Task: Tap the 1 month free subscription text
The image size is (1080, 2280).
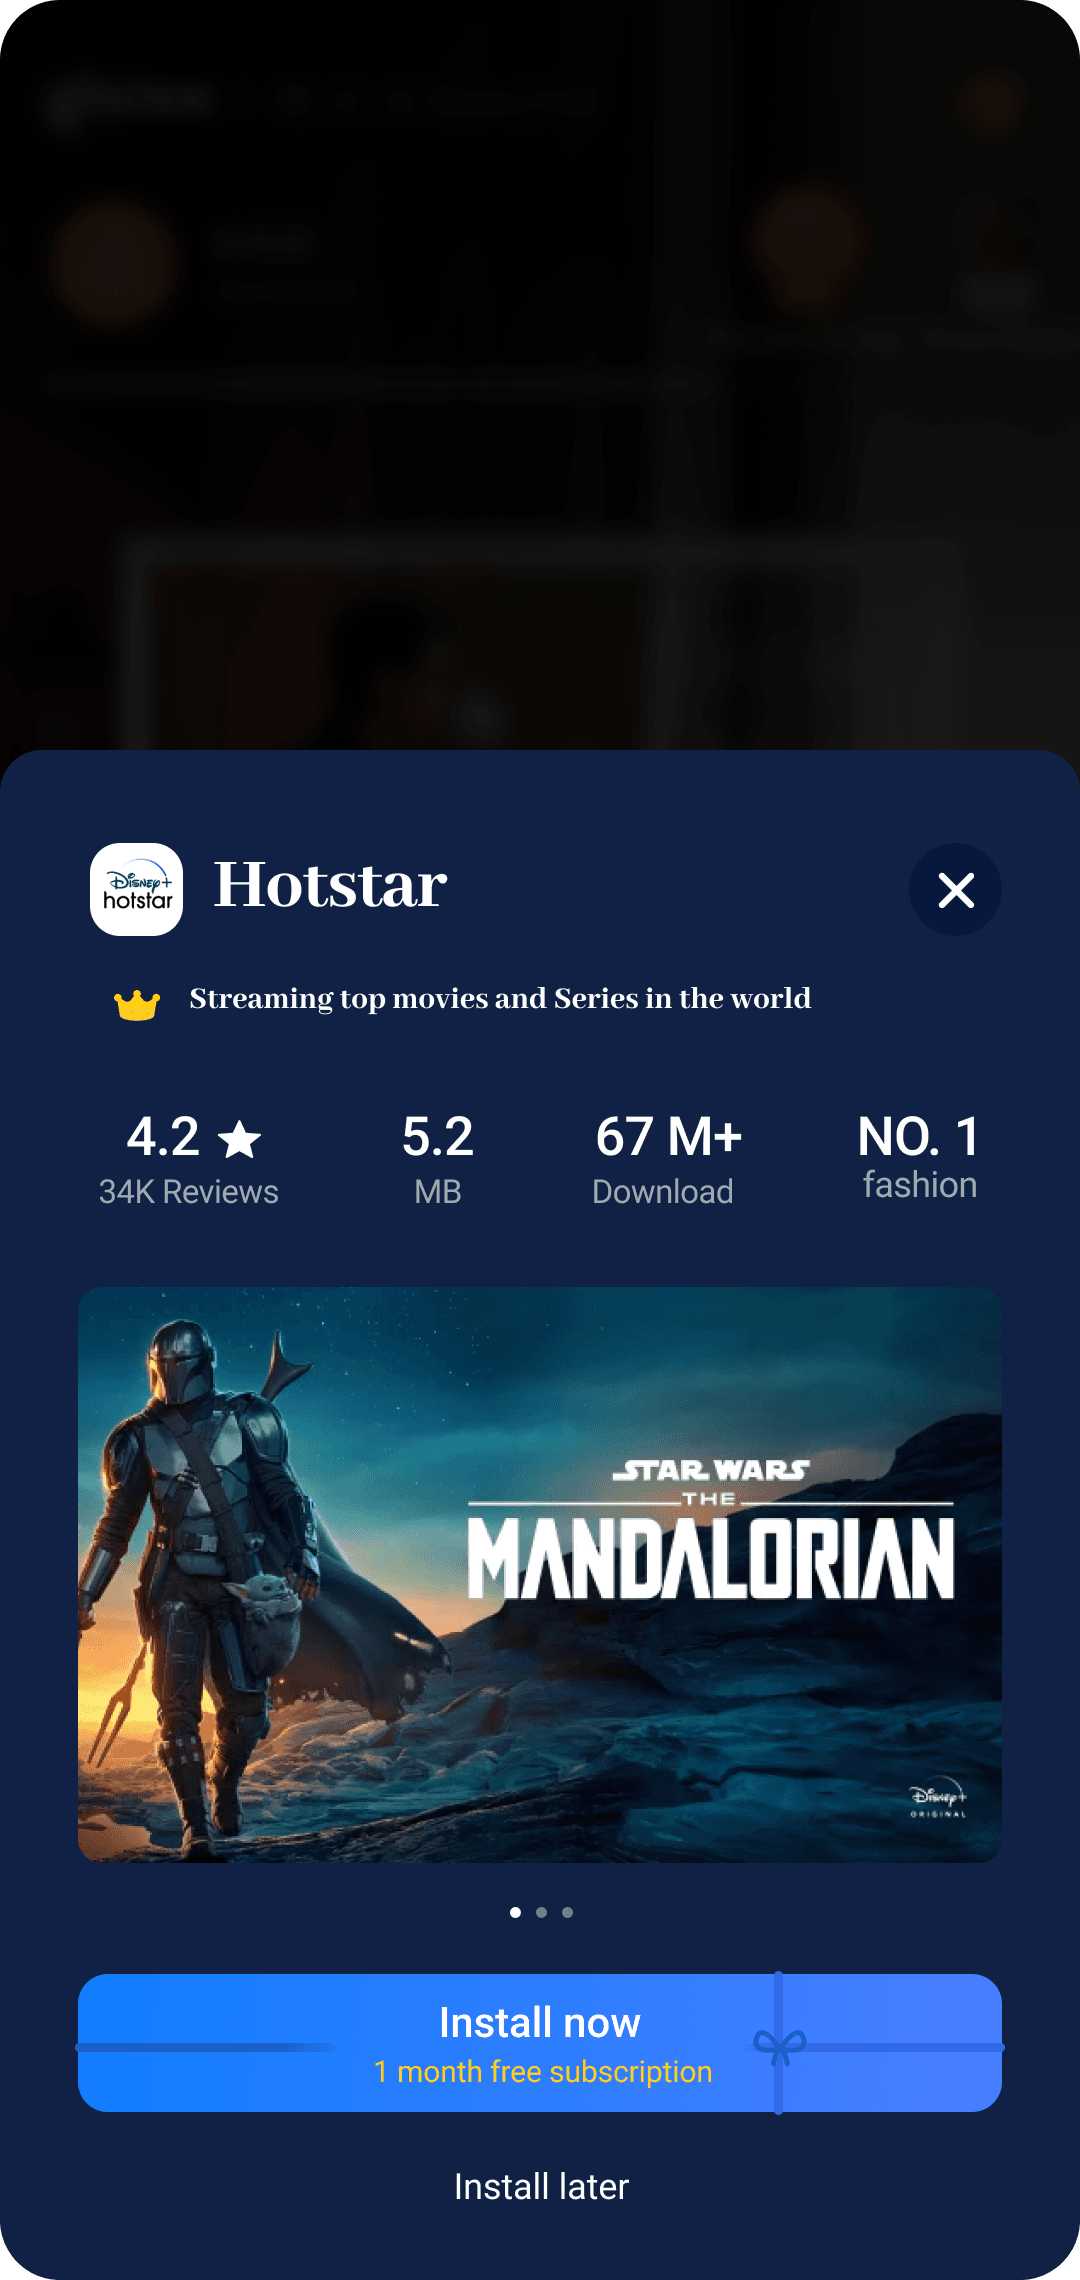Action: tap(543, 2072)
